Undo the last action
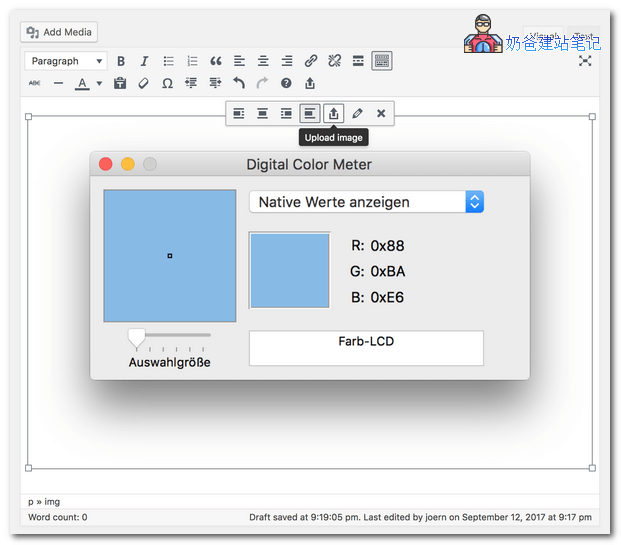Screen dimensions: 621x545 (239, 84)
